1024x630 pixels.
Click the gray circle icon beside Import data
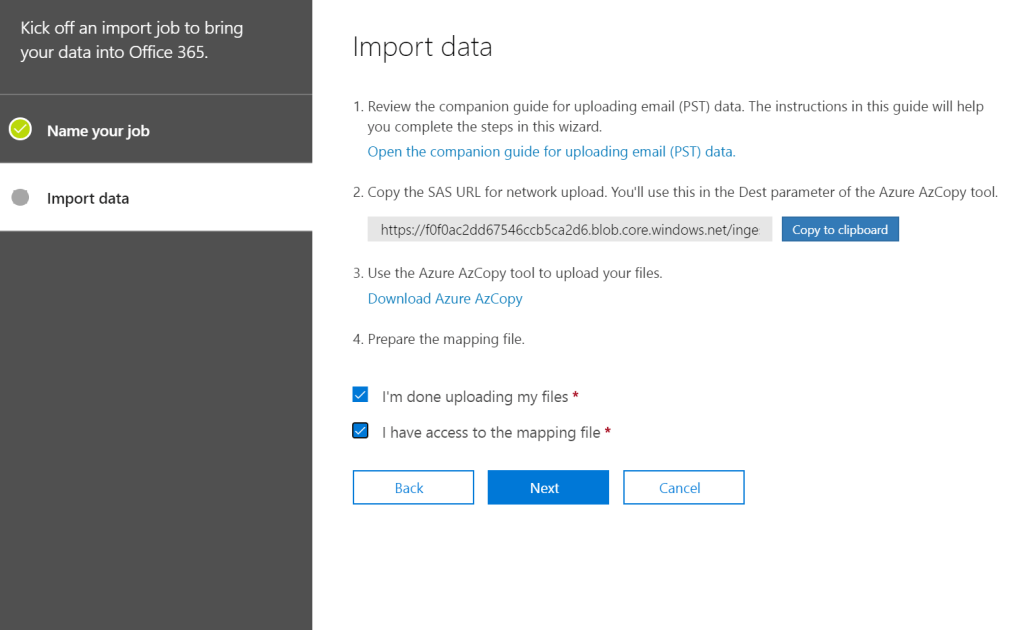click(20, 198)
